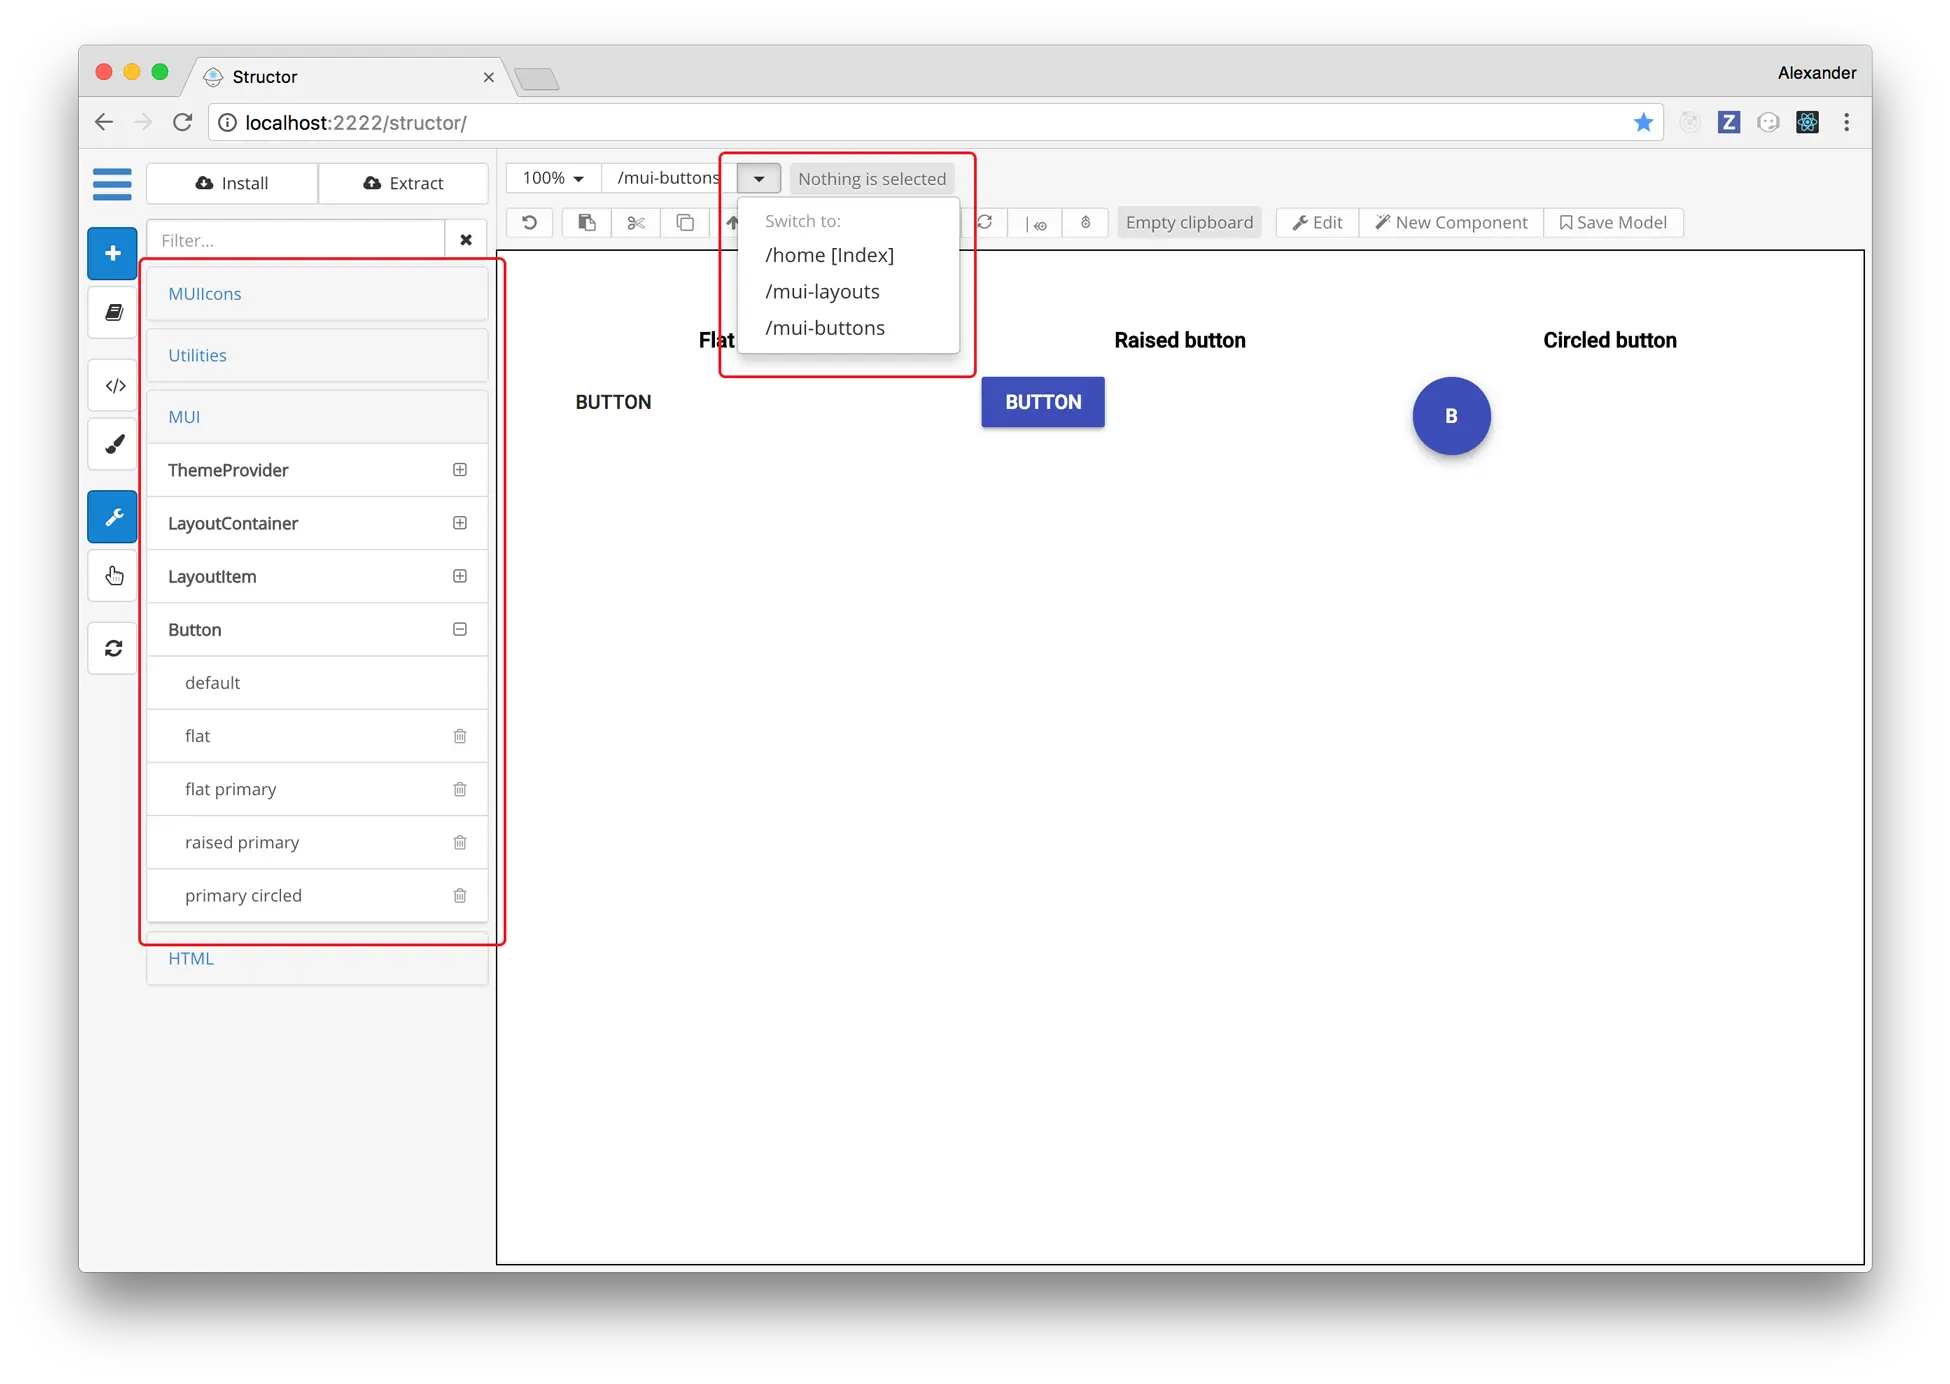Viewport: 1950px width, 1384px height.
Task: Toggle the page switch dropdown arrow
Action: pos(759,179)
